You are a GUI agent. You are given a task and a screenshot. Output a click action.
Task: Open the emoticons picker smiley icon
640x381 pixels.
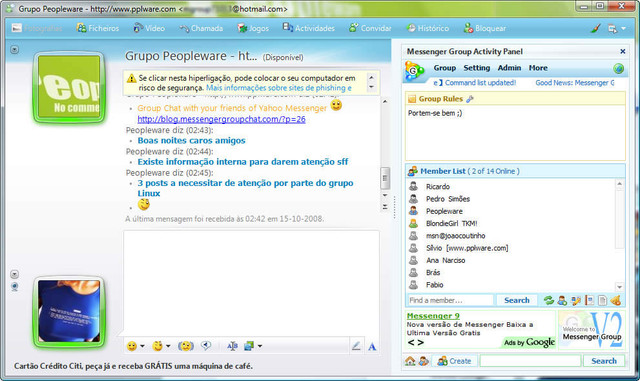(132, 346)
